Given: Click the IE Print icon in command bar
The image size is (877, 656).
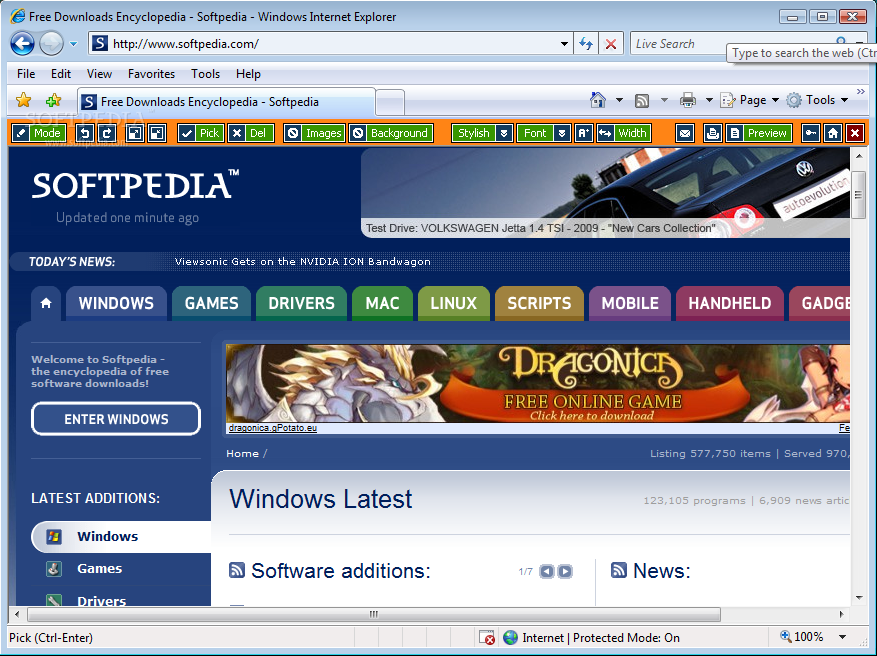Looking at the screenshot, I should pyautogui.click(x=687, y=100).
